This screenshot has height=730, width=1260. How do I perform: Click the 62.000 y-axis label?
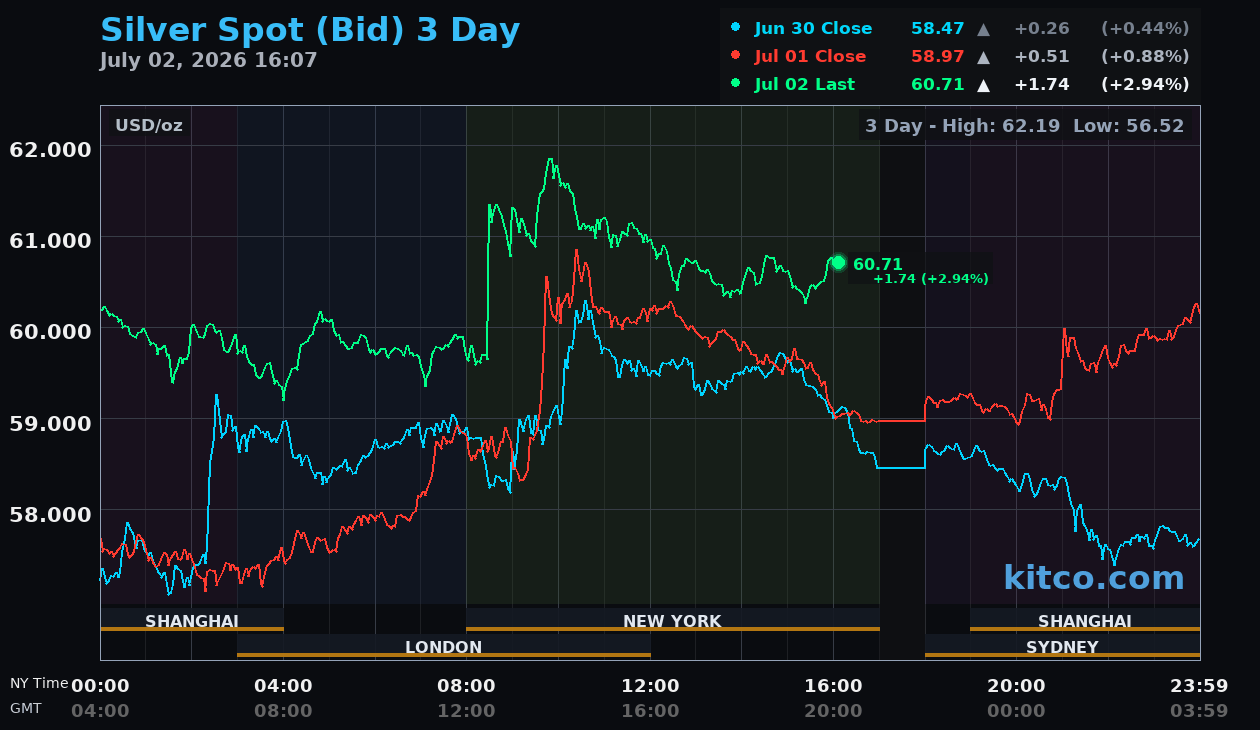(x=50, y=149)
